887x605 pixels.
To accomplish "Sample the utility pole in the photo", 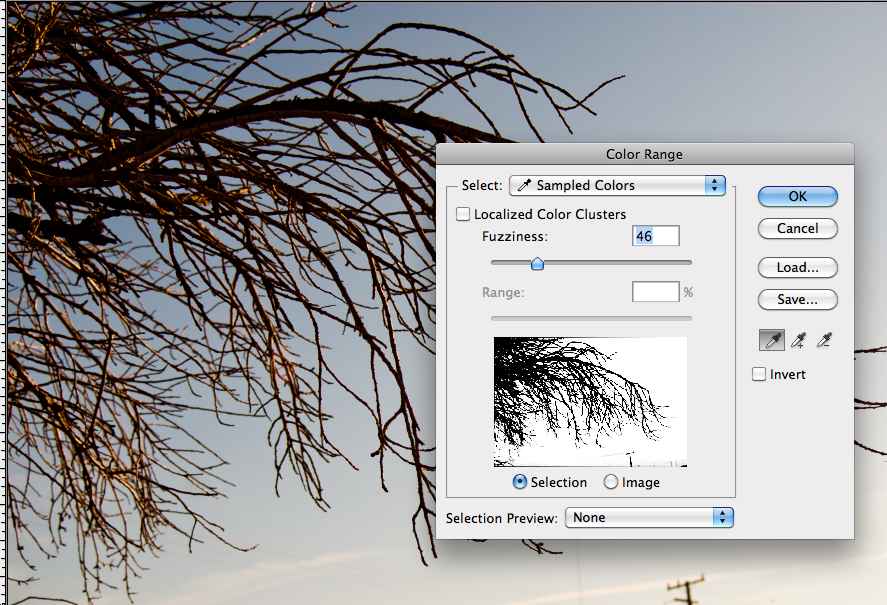I will pyautogui.click(x=689, y=590).
